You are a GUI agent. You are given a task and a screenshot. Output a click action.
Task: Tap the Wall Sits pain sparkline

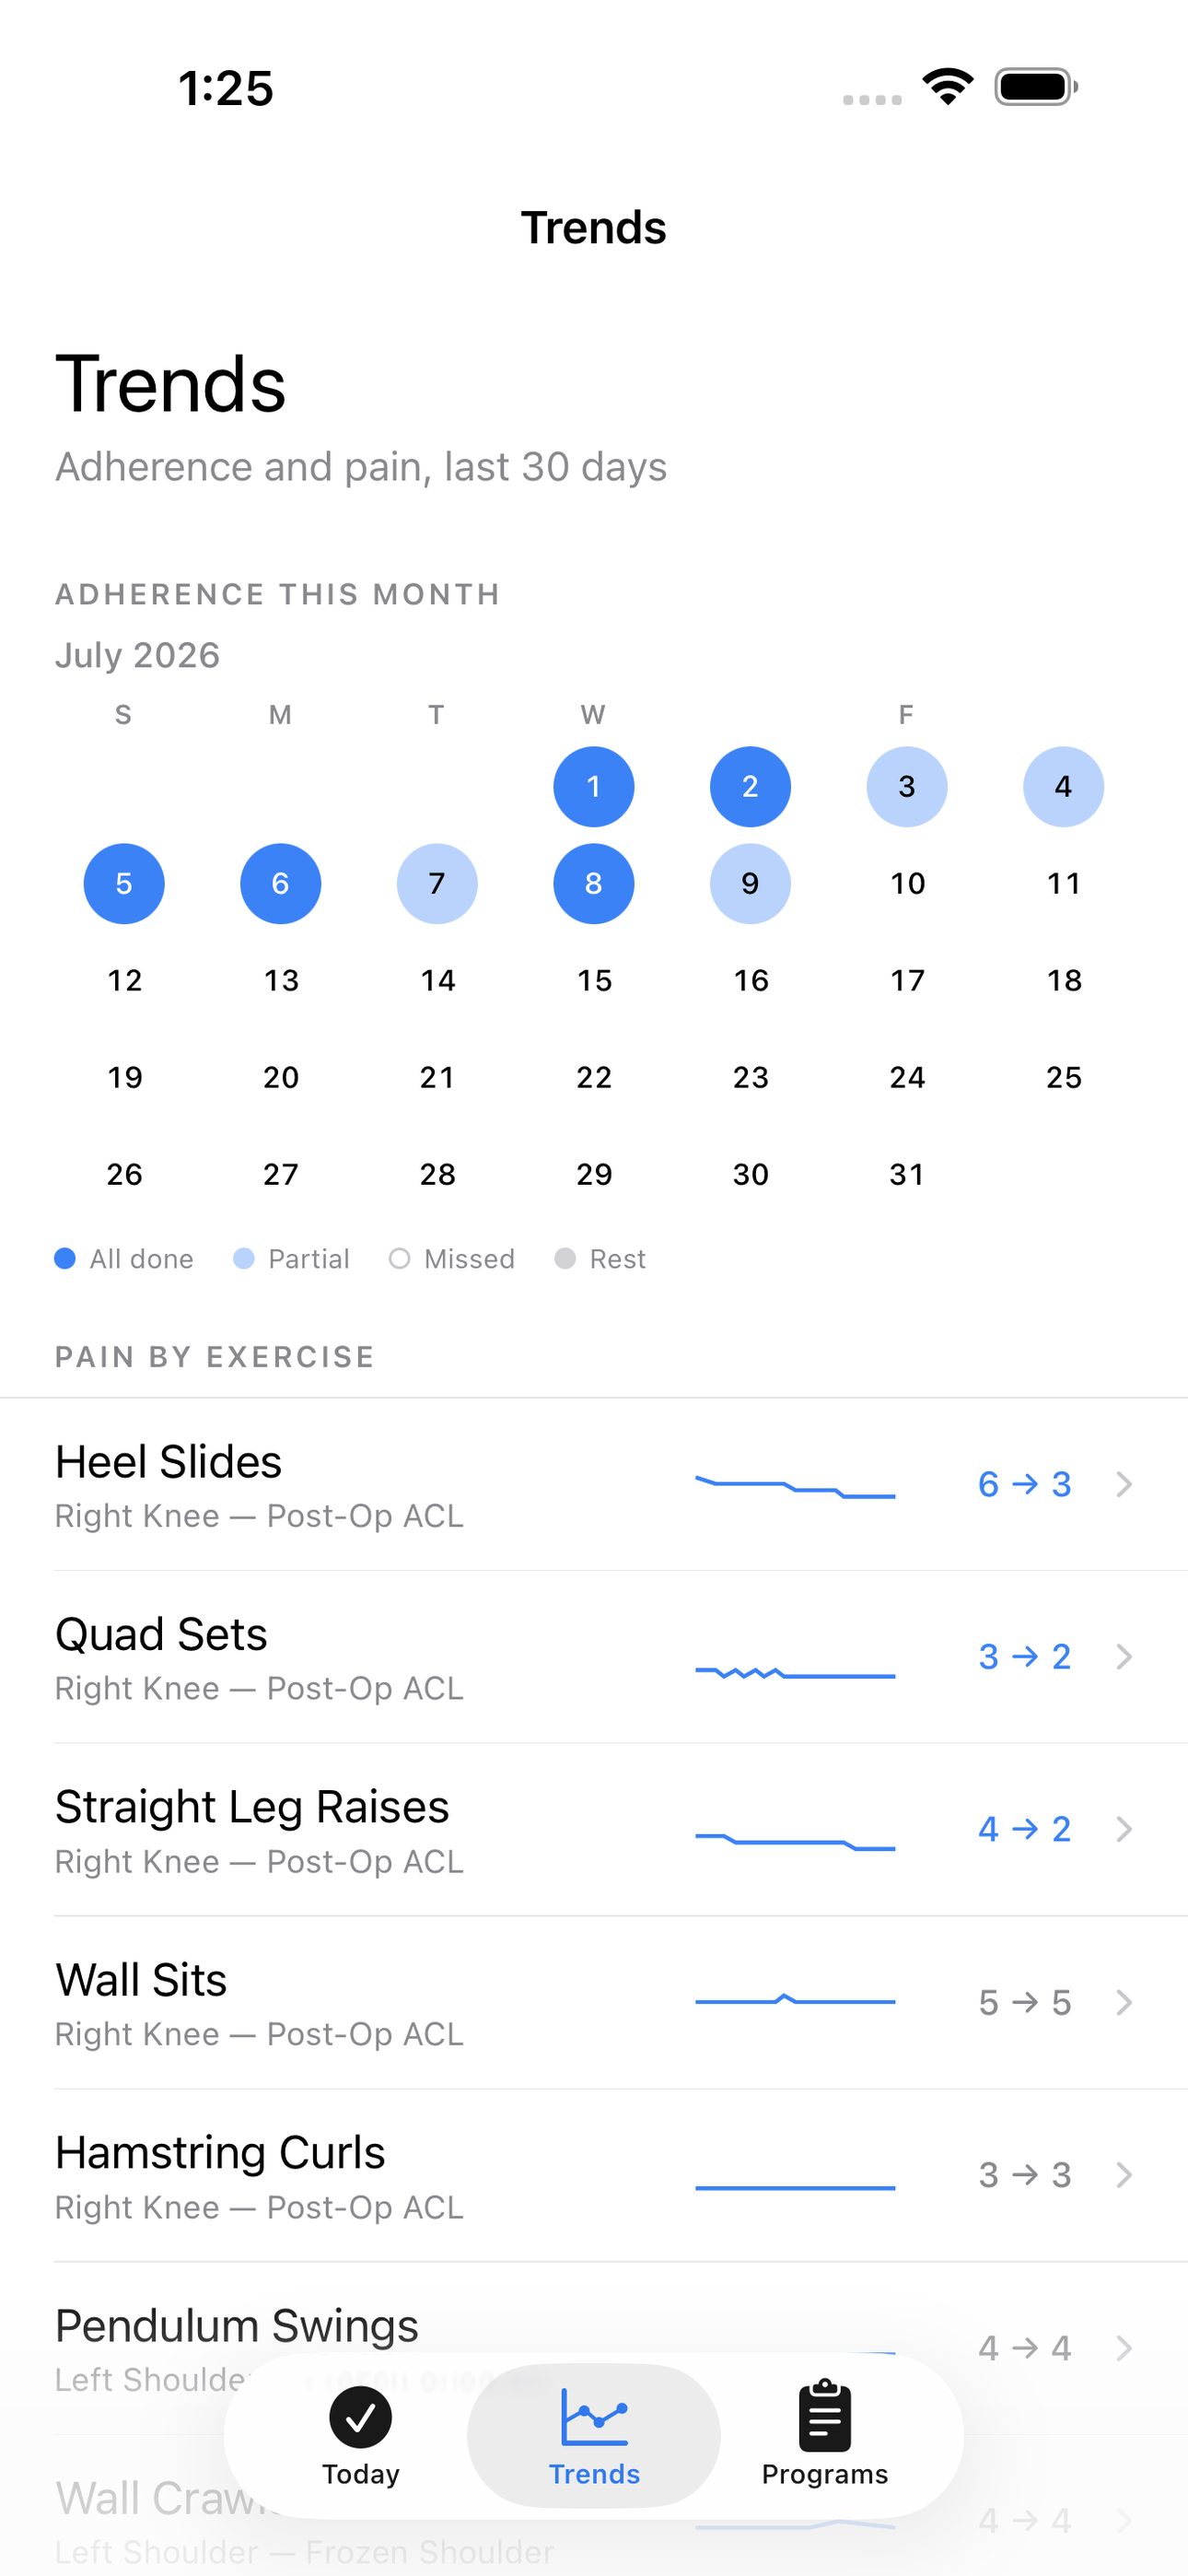795,2000
